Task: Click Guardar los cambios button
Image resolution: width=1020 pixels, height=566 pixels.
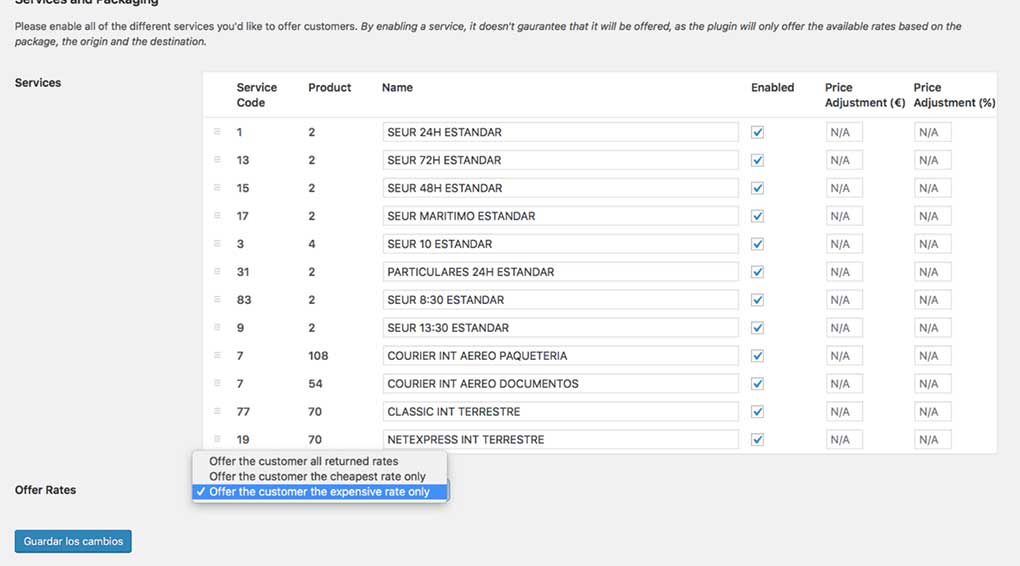Action: 73,541
